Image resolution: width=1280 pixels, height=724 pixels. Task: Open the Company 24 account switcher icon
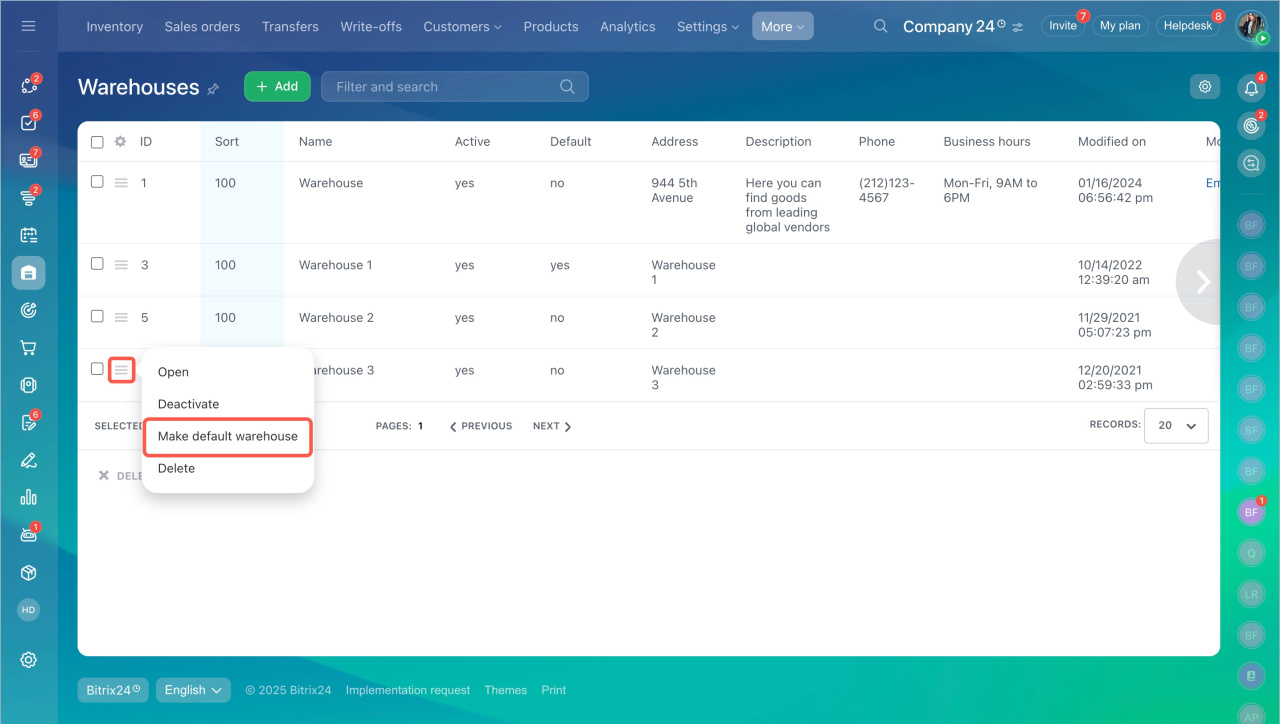[x=1018, y=27]
